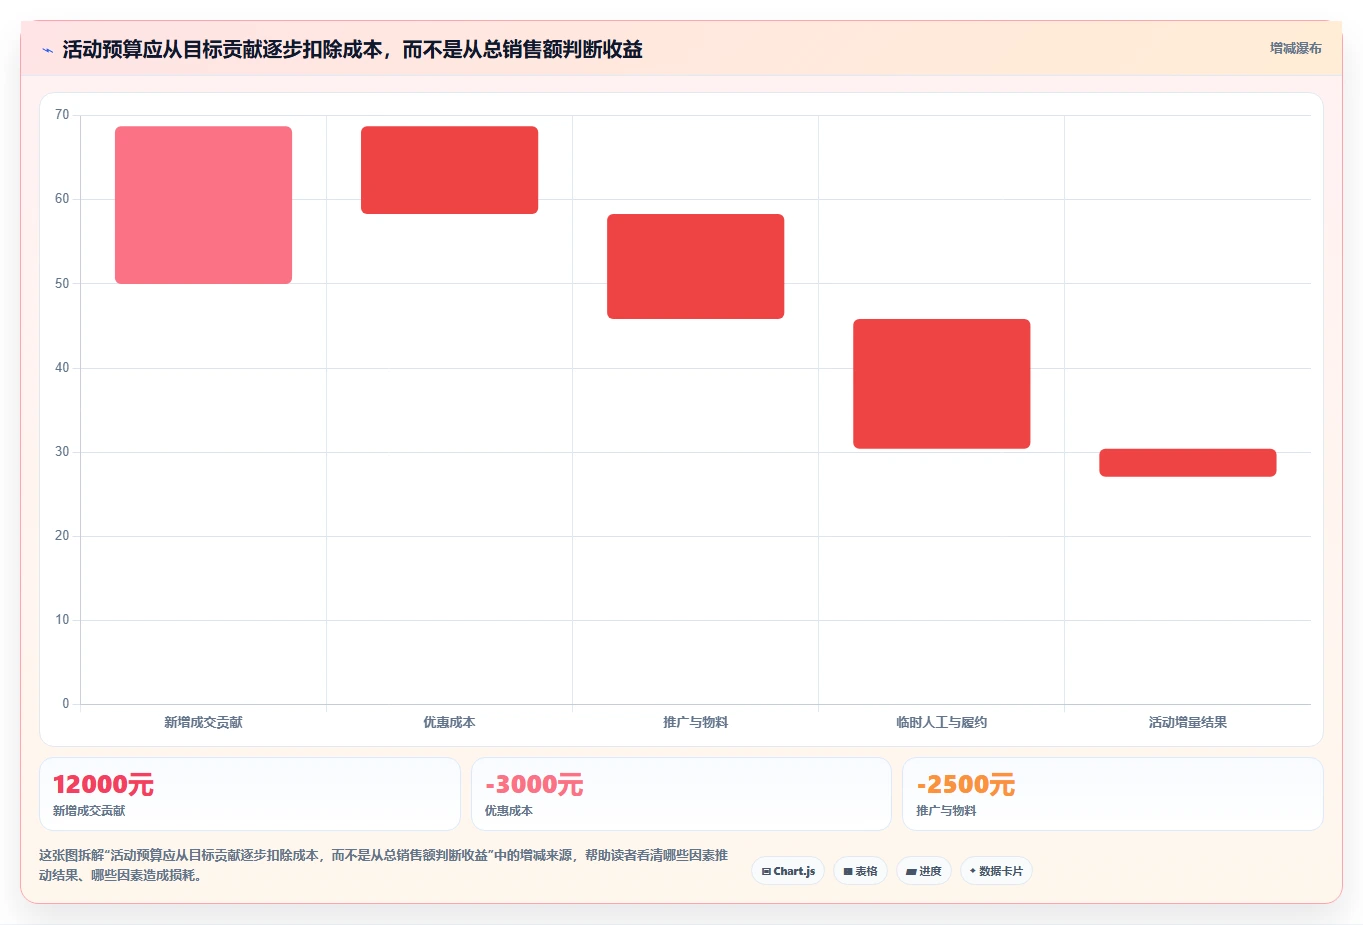The height and width of the screenshot is (925, 1363).
Task: Click the y-axis value 0
Action: [66, 704]
